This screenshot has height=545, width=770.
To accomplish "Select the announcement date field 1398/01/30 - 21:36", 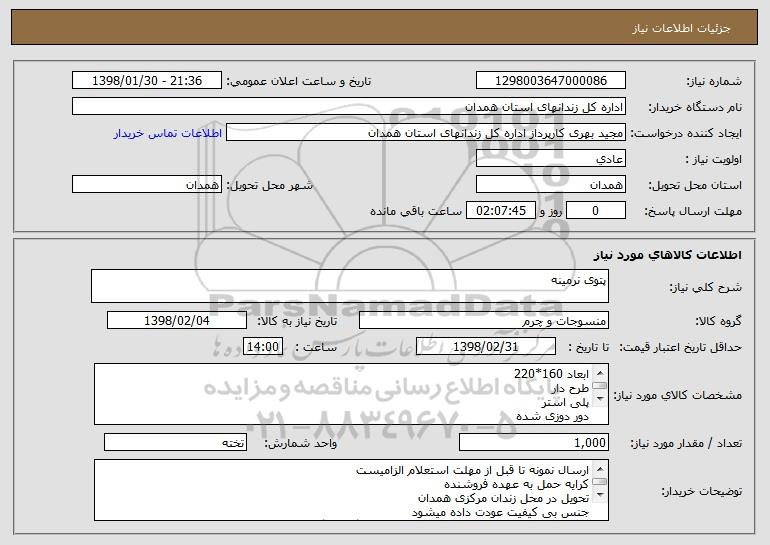I will (147, 80).
